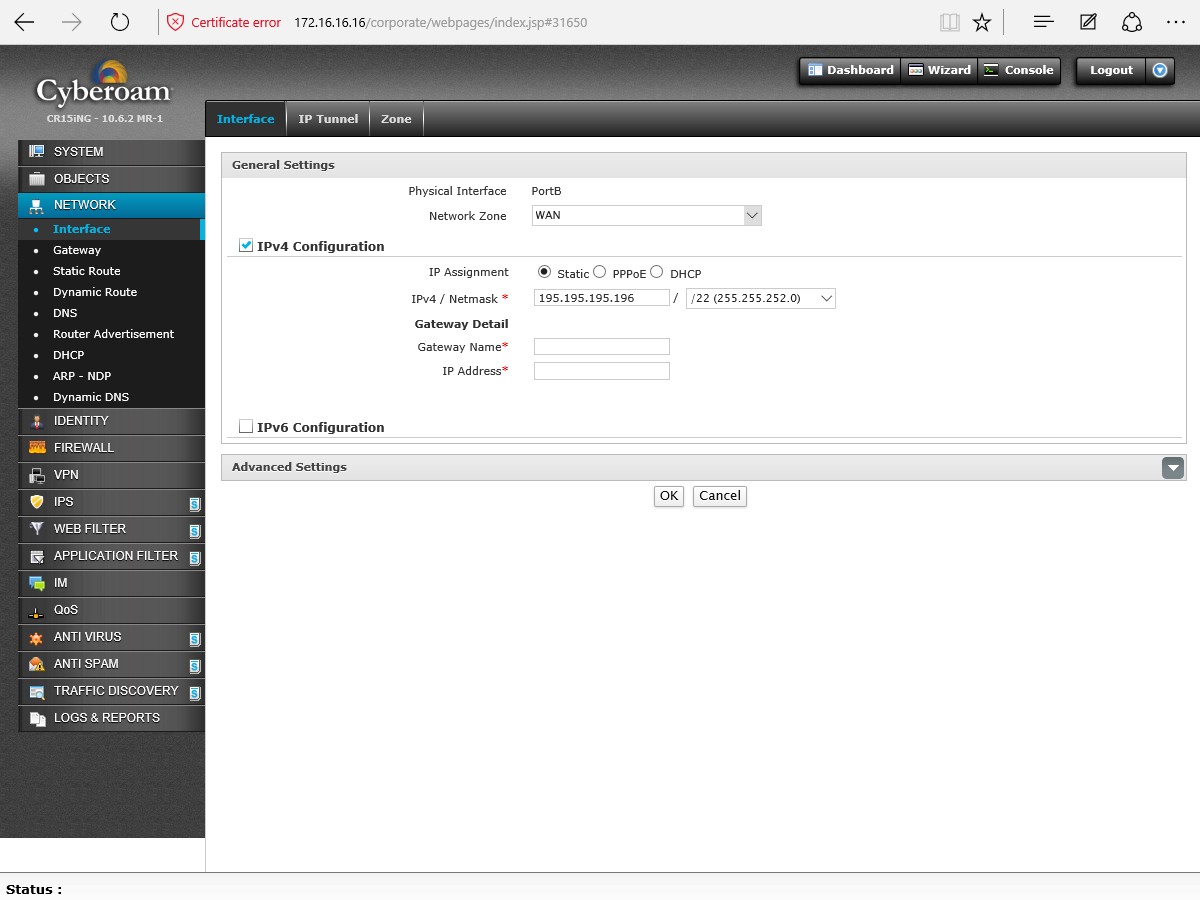Click the FIREWALL menu icon

click(x=37, y=448)
